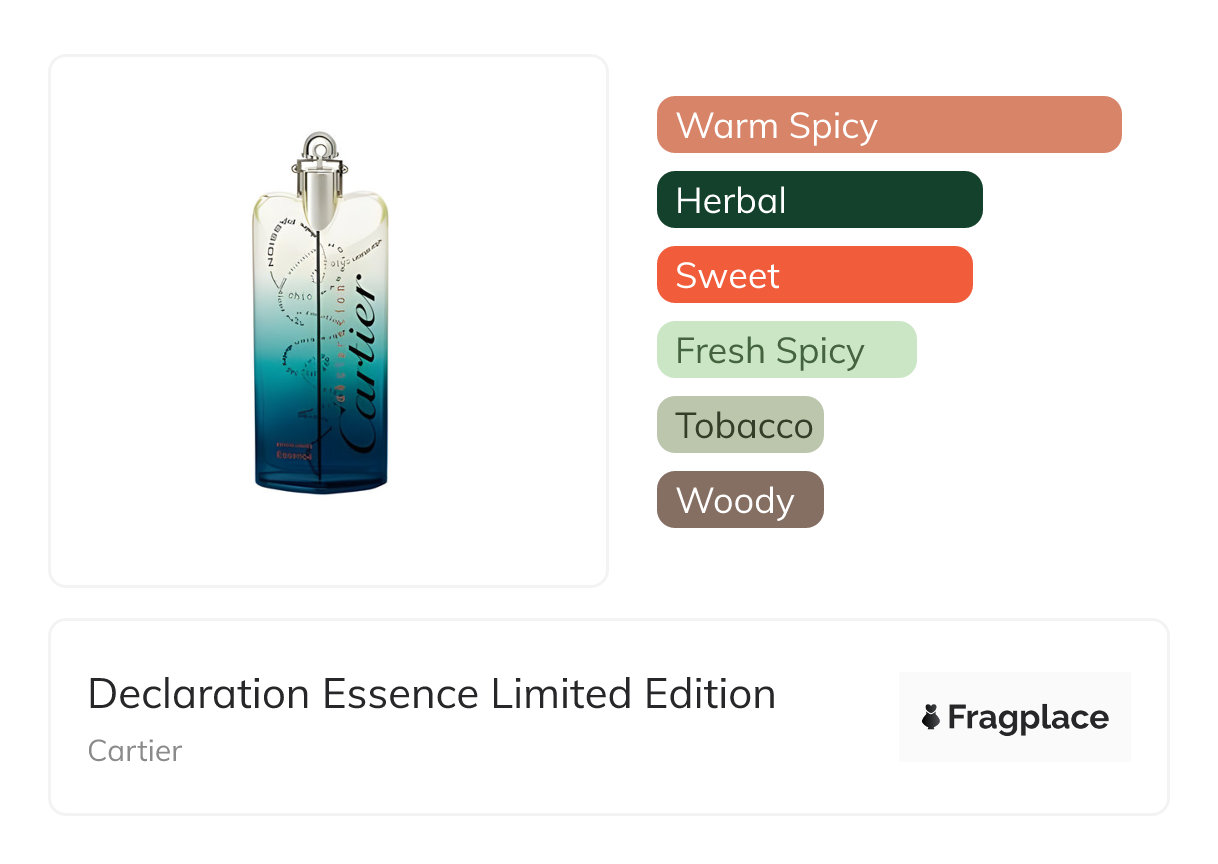Select the Tobacco accord tag
Image resolution: width=1218 pixels, height=864 pixels.
pos(740,425)
